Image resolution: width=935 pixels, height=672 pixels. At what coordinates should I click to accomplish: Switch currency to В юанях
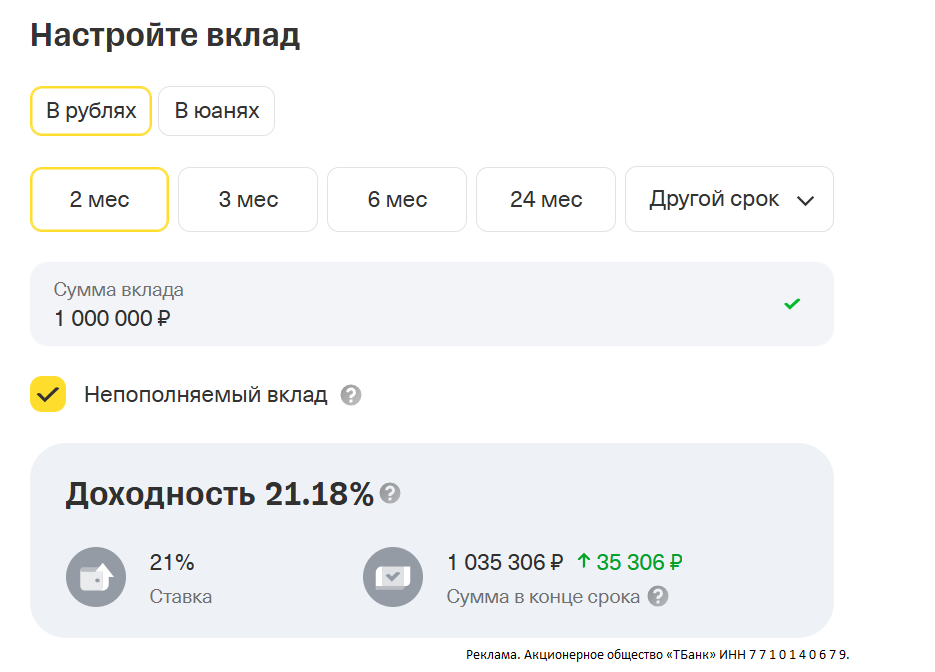pyautogui.click(x=216, y=110)
